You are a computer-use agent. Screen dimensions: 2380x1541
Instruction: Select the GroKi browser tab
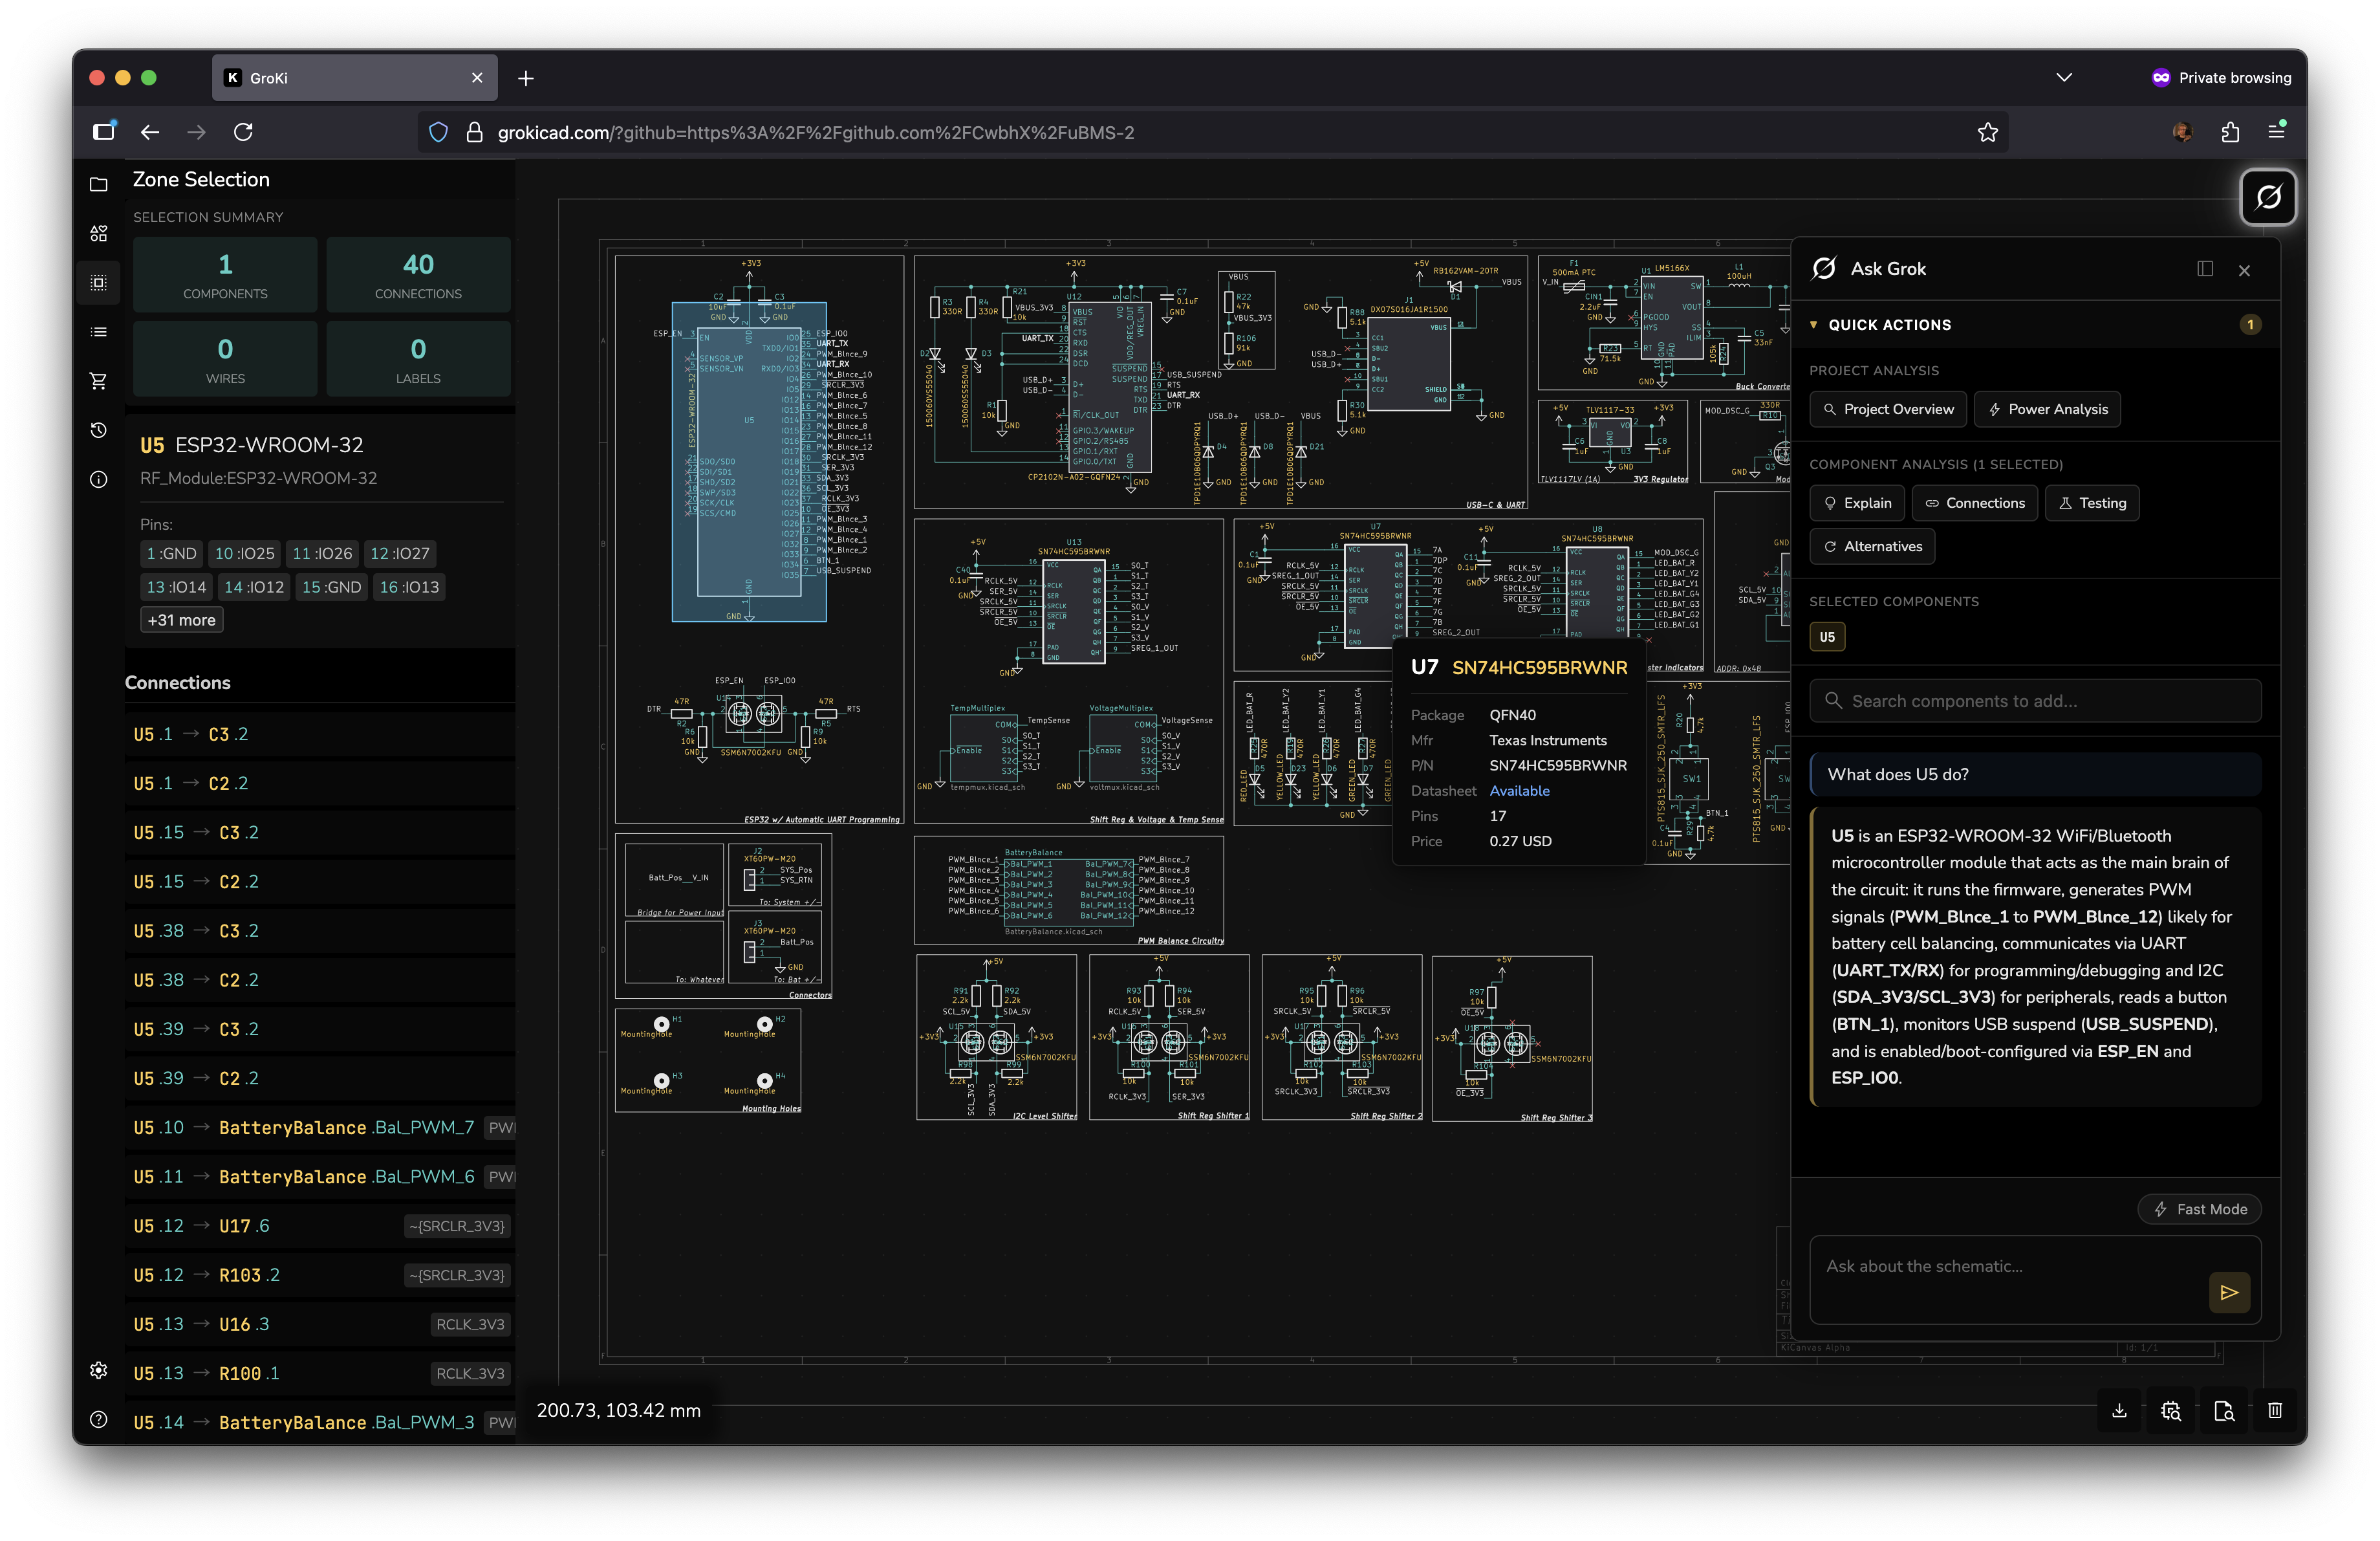point(355,78)
